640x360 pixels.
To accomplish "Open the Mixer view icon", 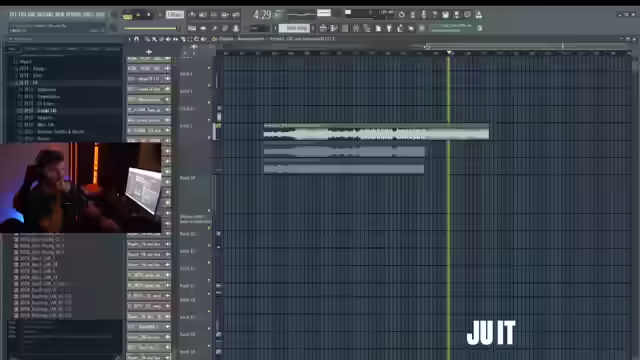I will [x=356, y=28].
